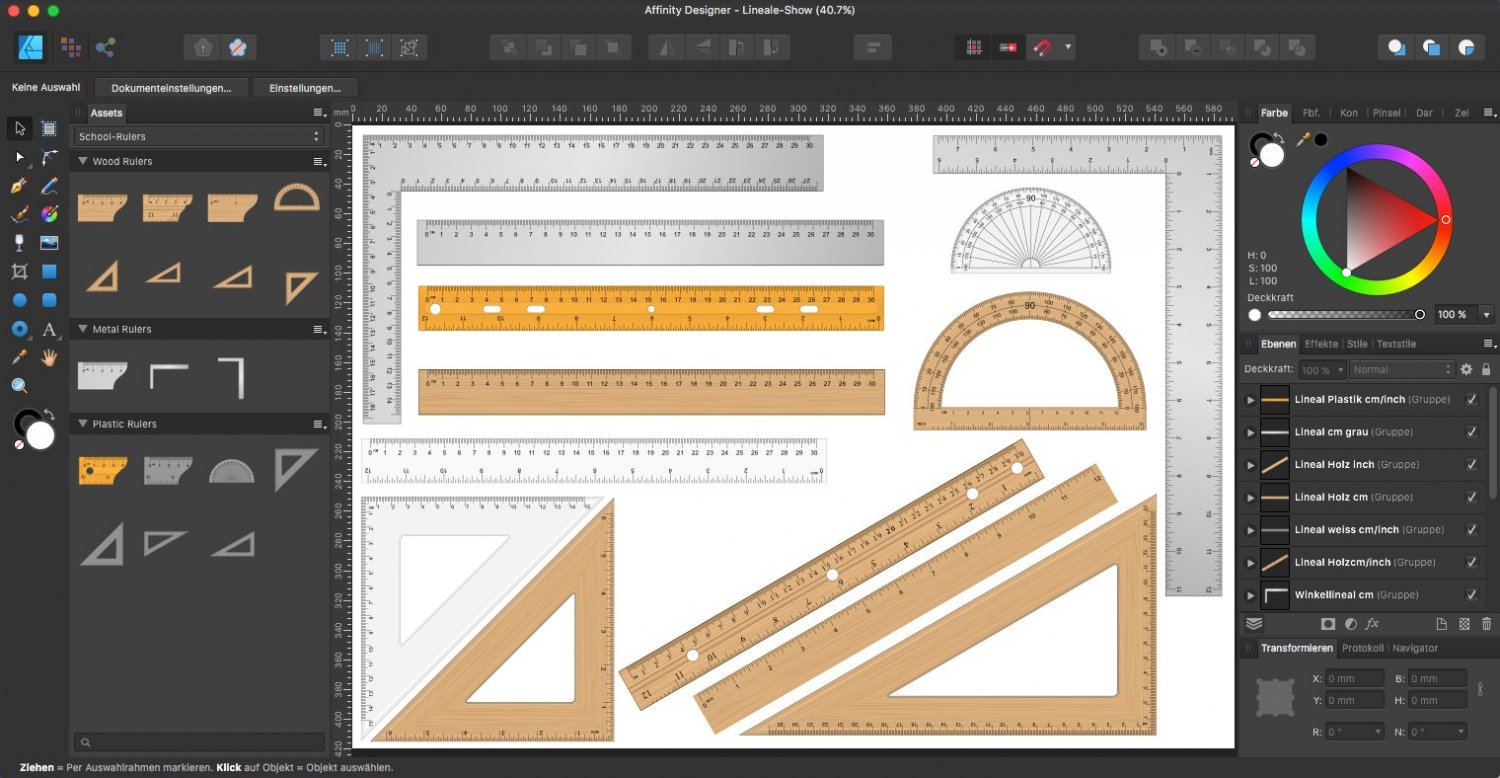
Task: Toggle the Snapping magnet button
Action: (1042, 47)
